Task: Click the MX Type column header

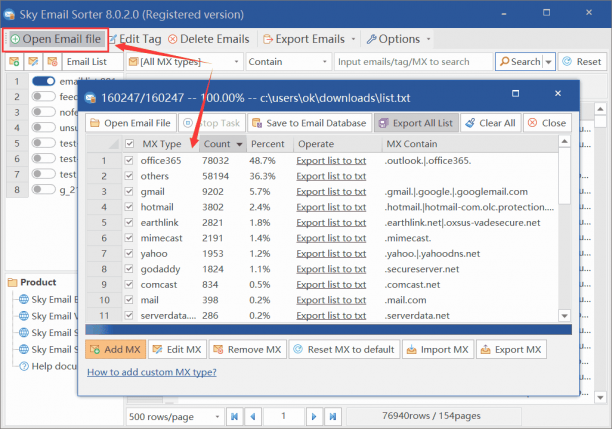Action: pyautogui.click(x=162, y=144)
